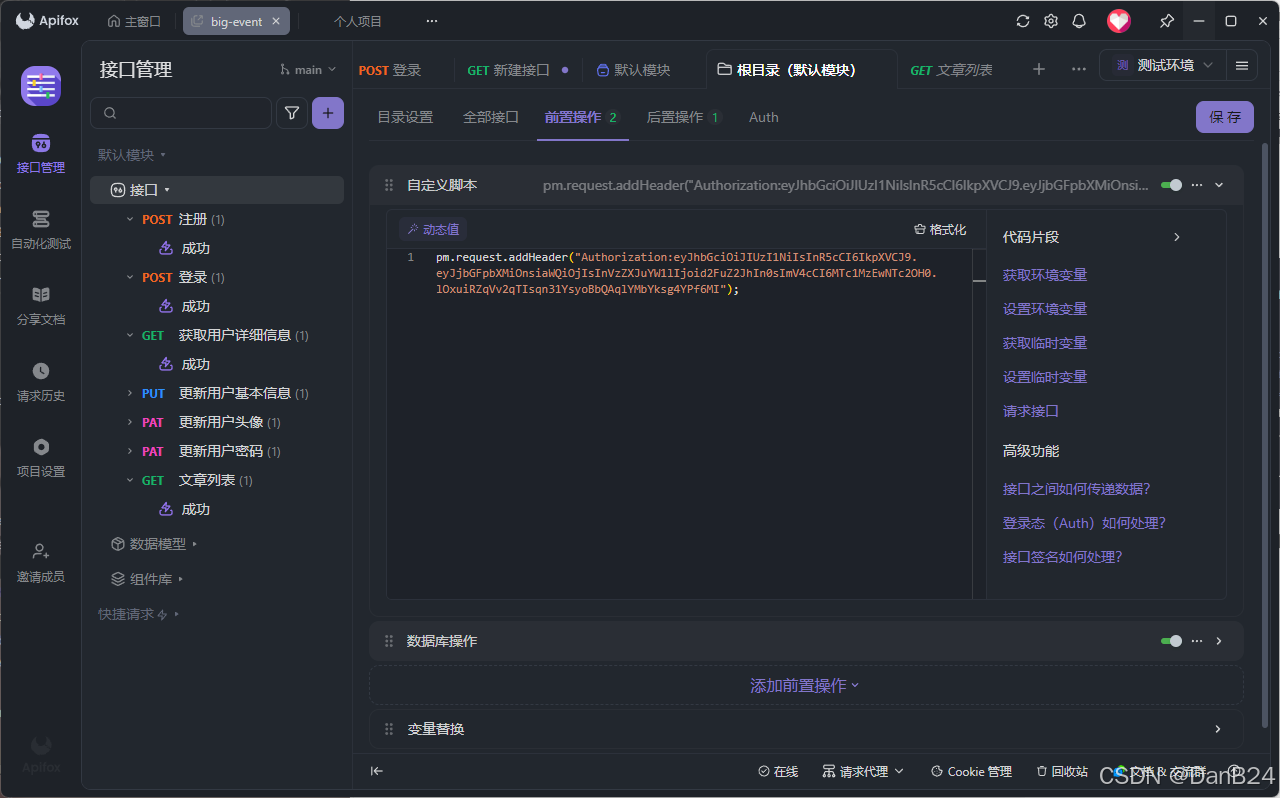Toggle the 自定义脚本 enable switch
1280x798 pixels.
[1171, 185]
